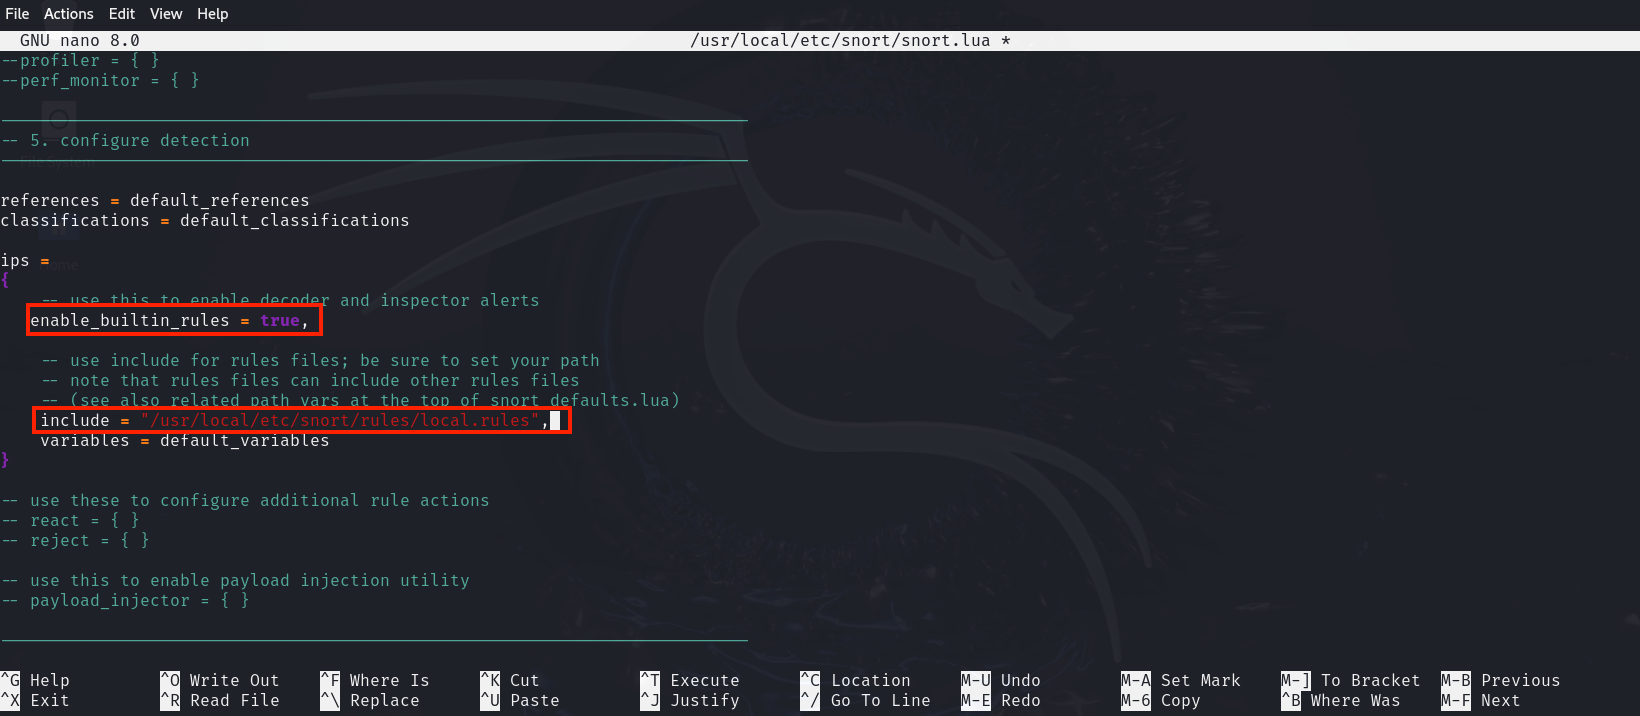
Task: Click the 'classifications = default_classifications' line
Action: pos(205,220)
